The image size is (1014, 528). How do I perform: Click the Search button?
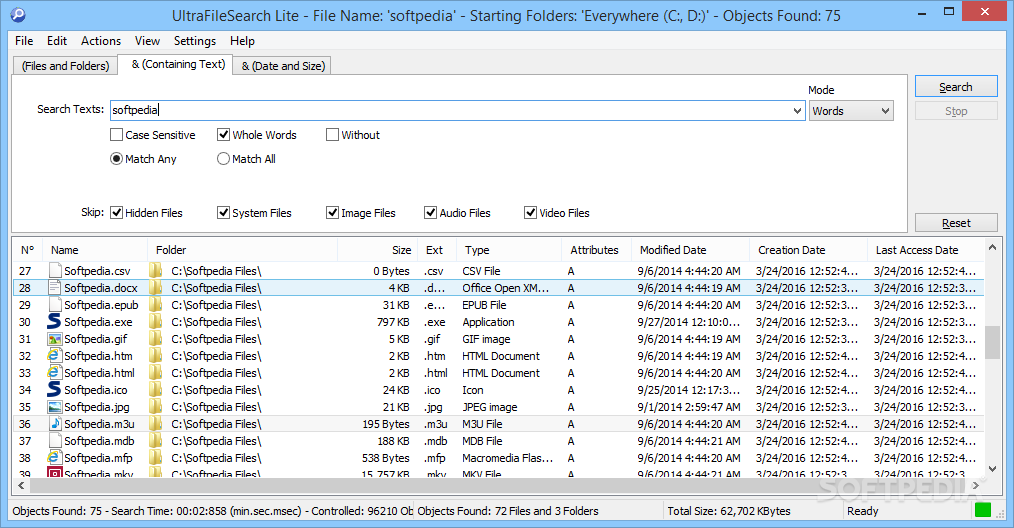[x=956, y=87]
